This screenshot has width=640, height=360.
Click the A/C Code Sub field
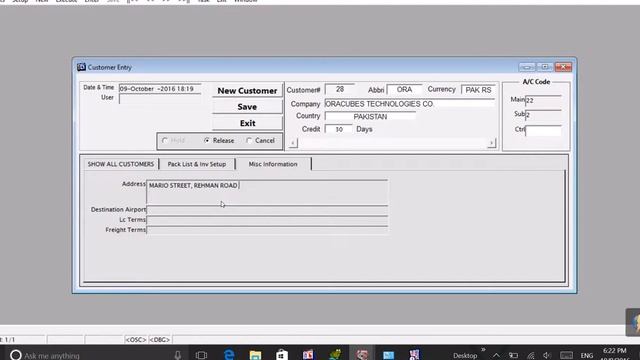pos(543,115)
